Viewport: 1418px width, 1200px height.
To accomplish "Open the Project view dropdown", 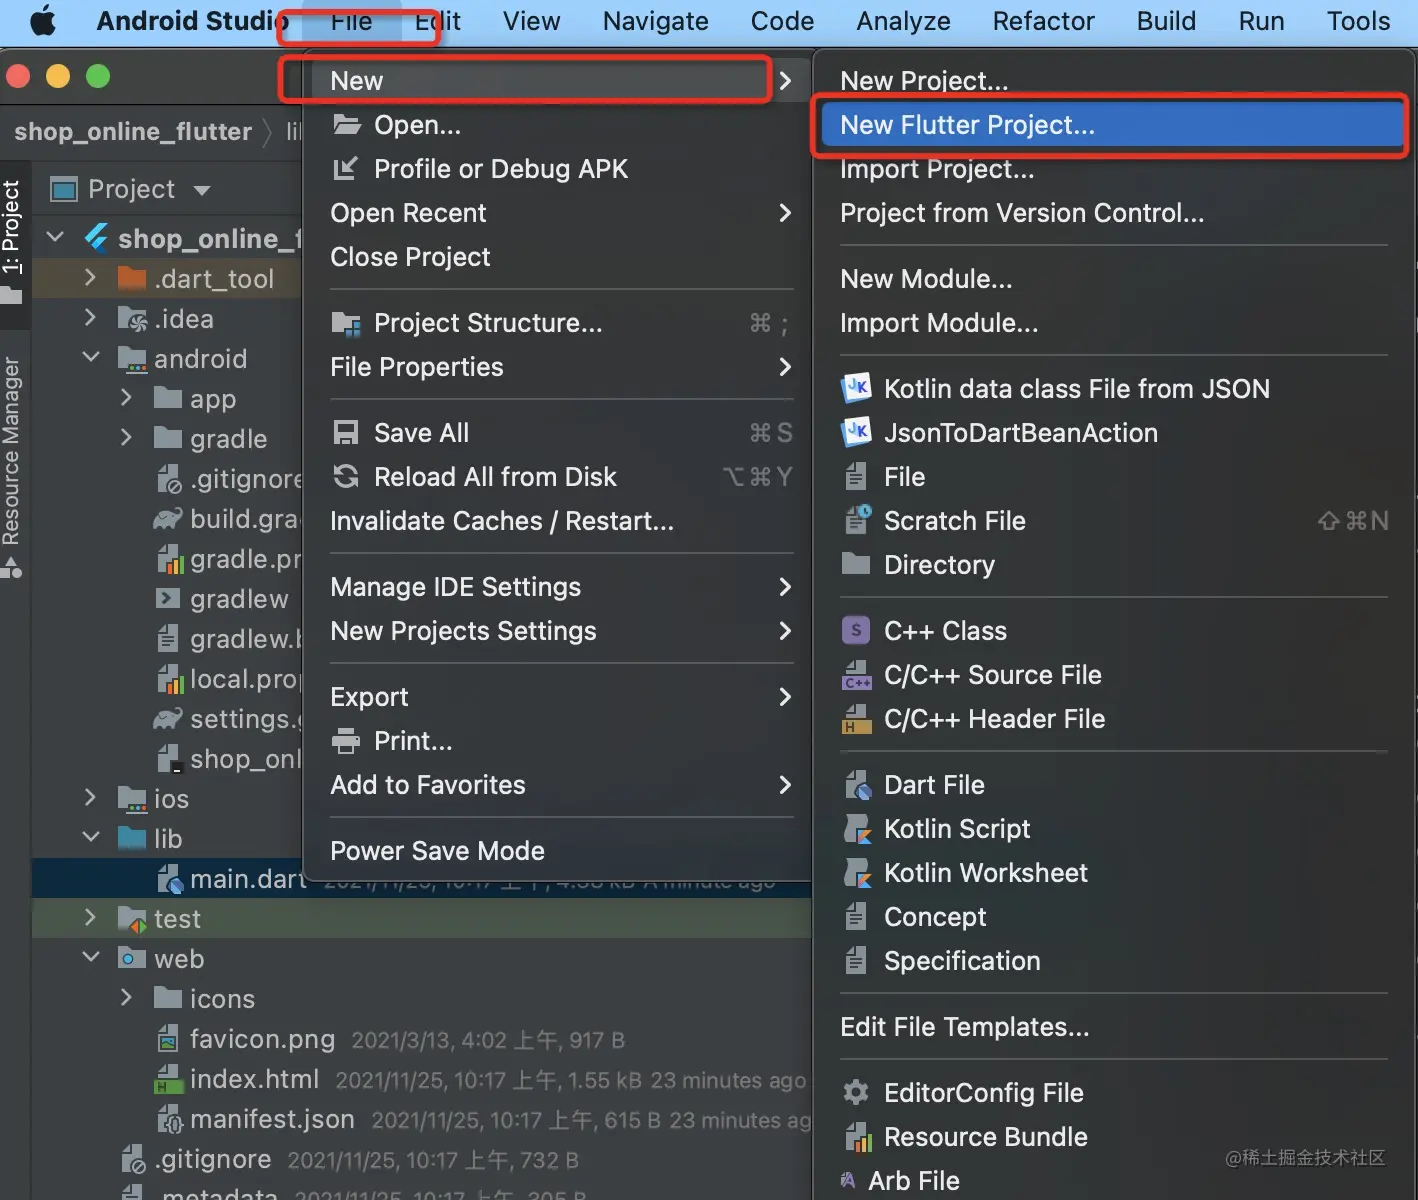I will [201, 190].
